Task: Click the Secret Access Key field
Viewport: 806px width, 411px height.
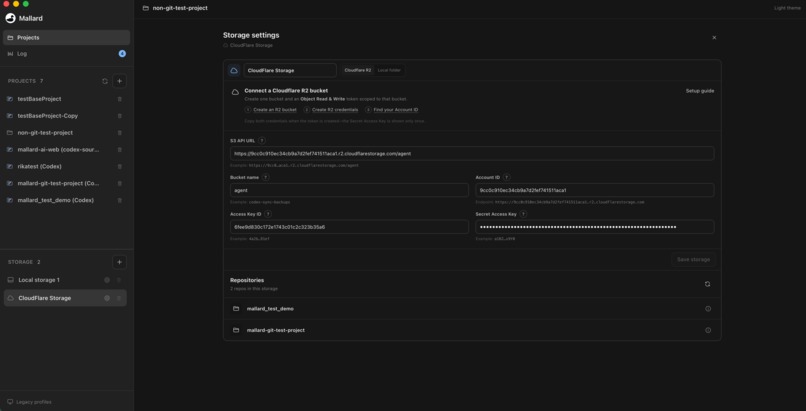Action: [x=595, y=227]
